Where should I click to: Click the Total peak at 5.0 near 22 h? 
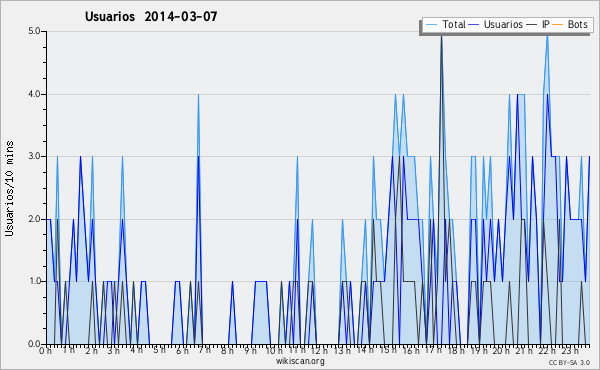548,37
